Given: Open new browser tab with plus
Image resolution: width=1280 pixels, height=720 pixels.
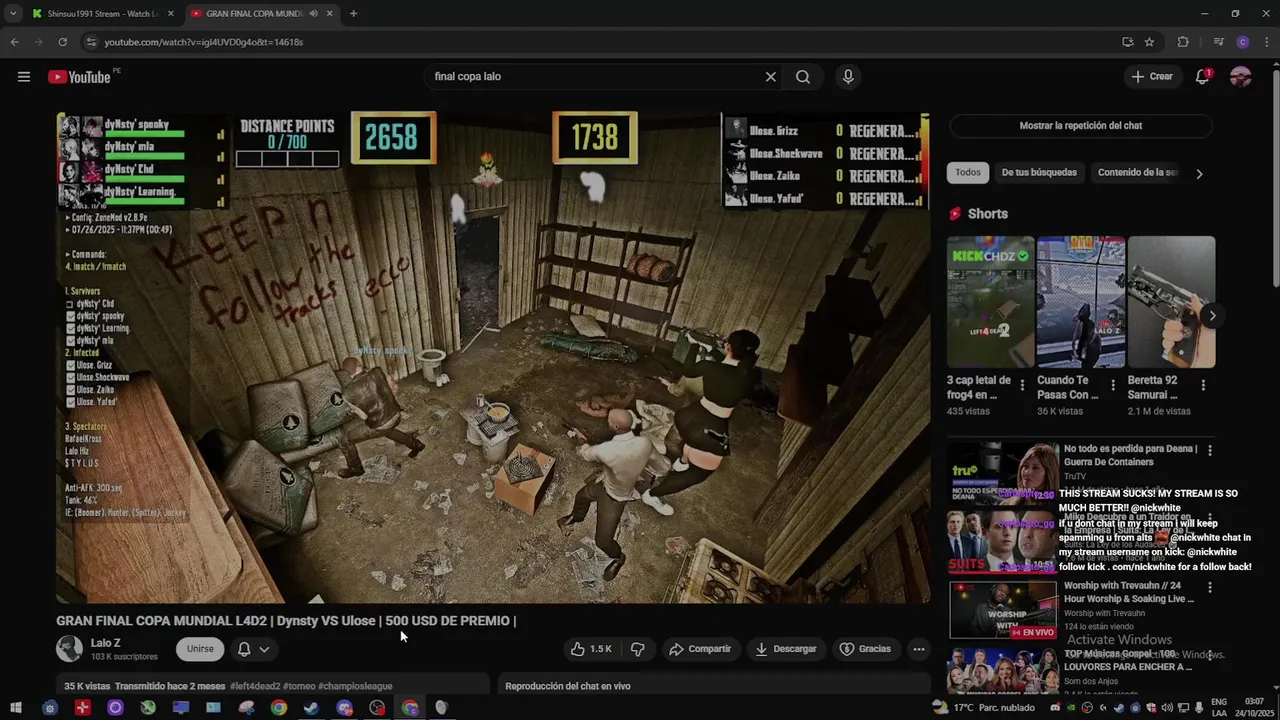Looking at the screenshot, I should [x=353, y=14].
